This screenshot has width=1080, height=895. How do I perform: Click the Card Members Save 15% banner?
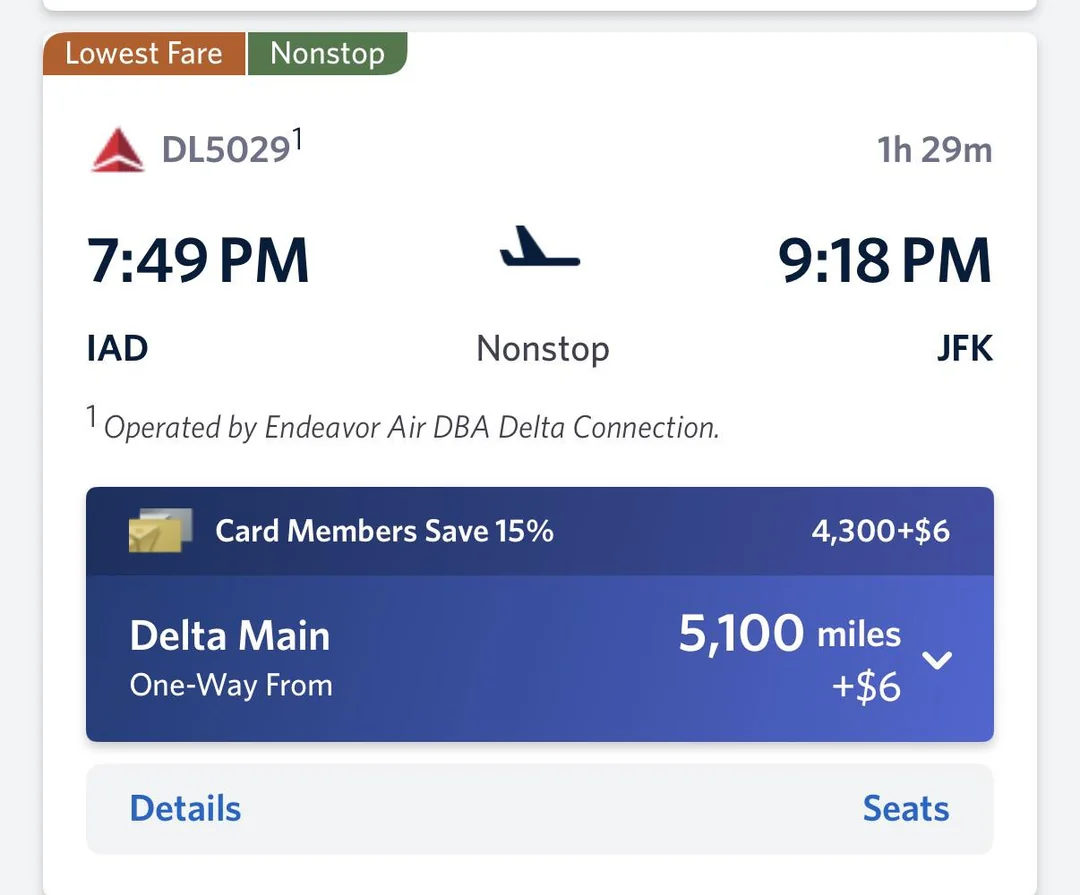point(384,531)
